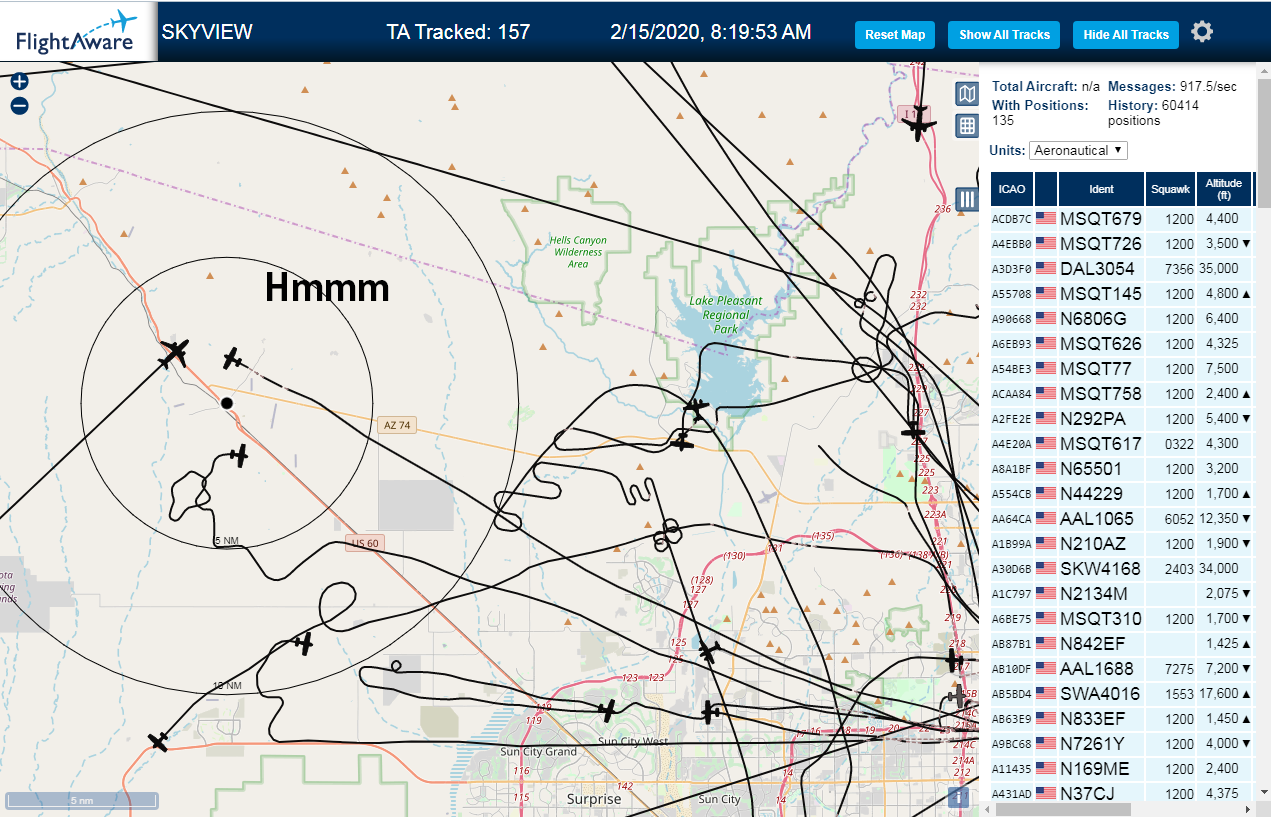Select the AAL1065 aircraft row
Viewport: 1271px width, 817px height.
tap(1121, 518)
